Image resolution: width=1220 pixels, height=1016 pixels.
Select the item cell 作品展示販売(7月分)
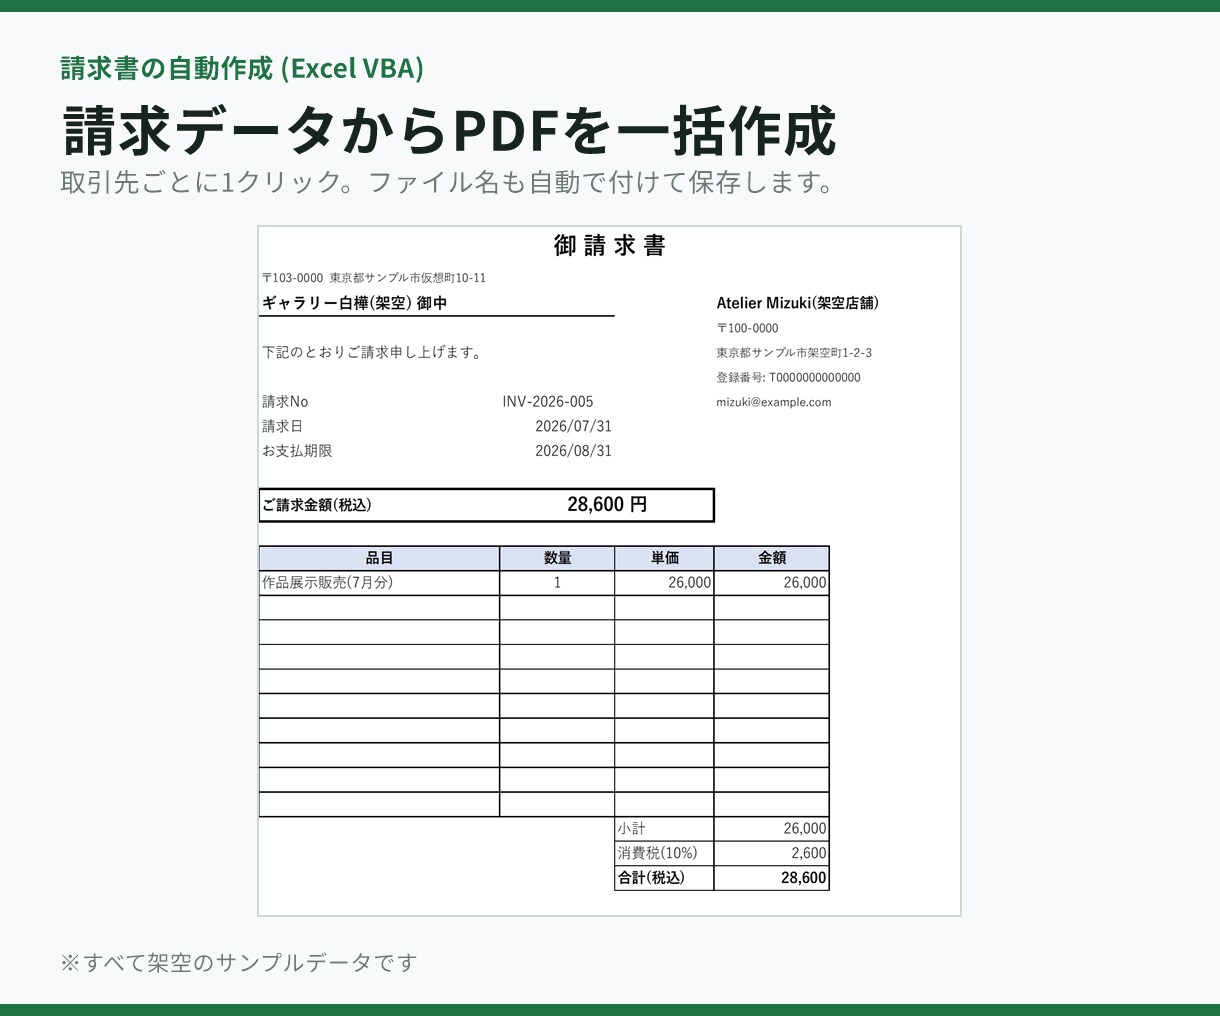coord(380,583)
